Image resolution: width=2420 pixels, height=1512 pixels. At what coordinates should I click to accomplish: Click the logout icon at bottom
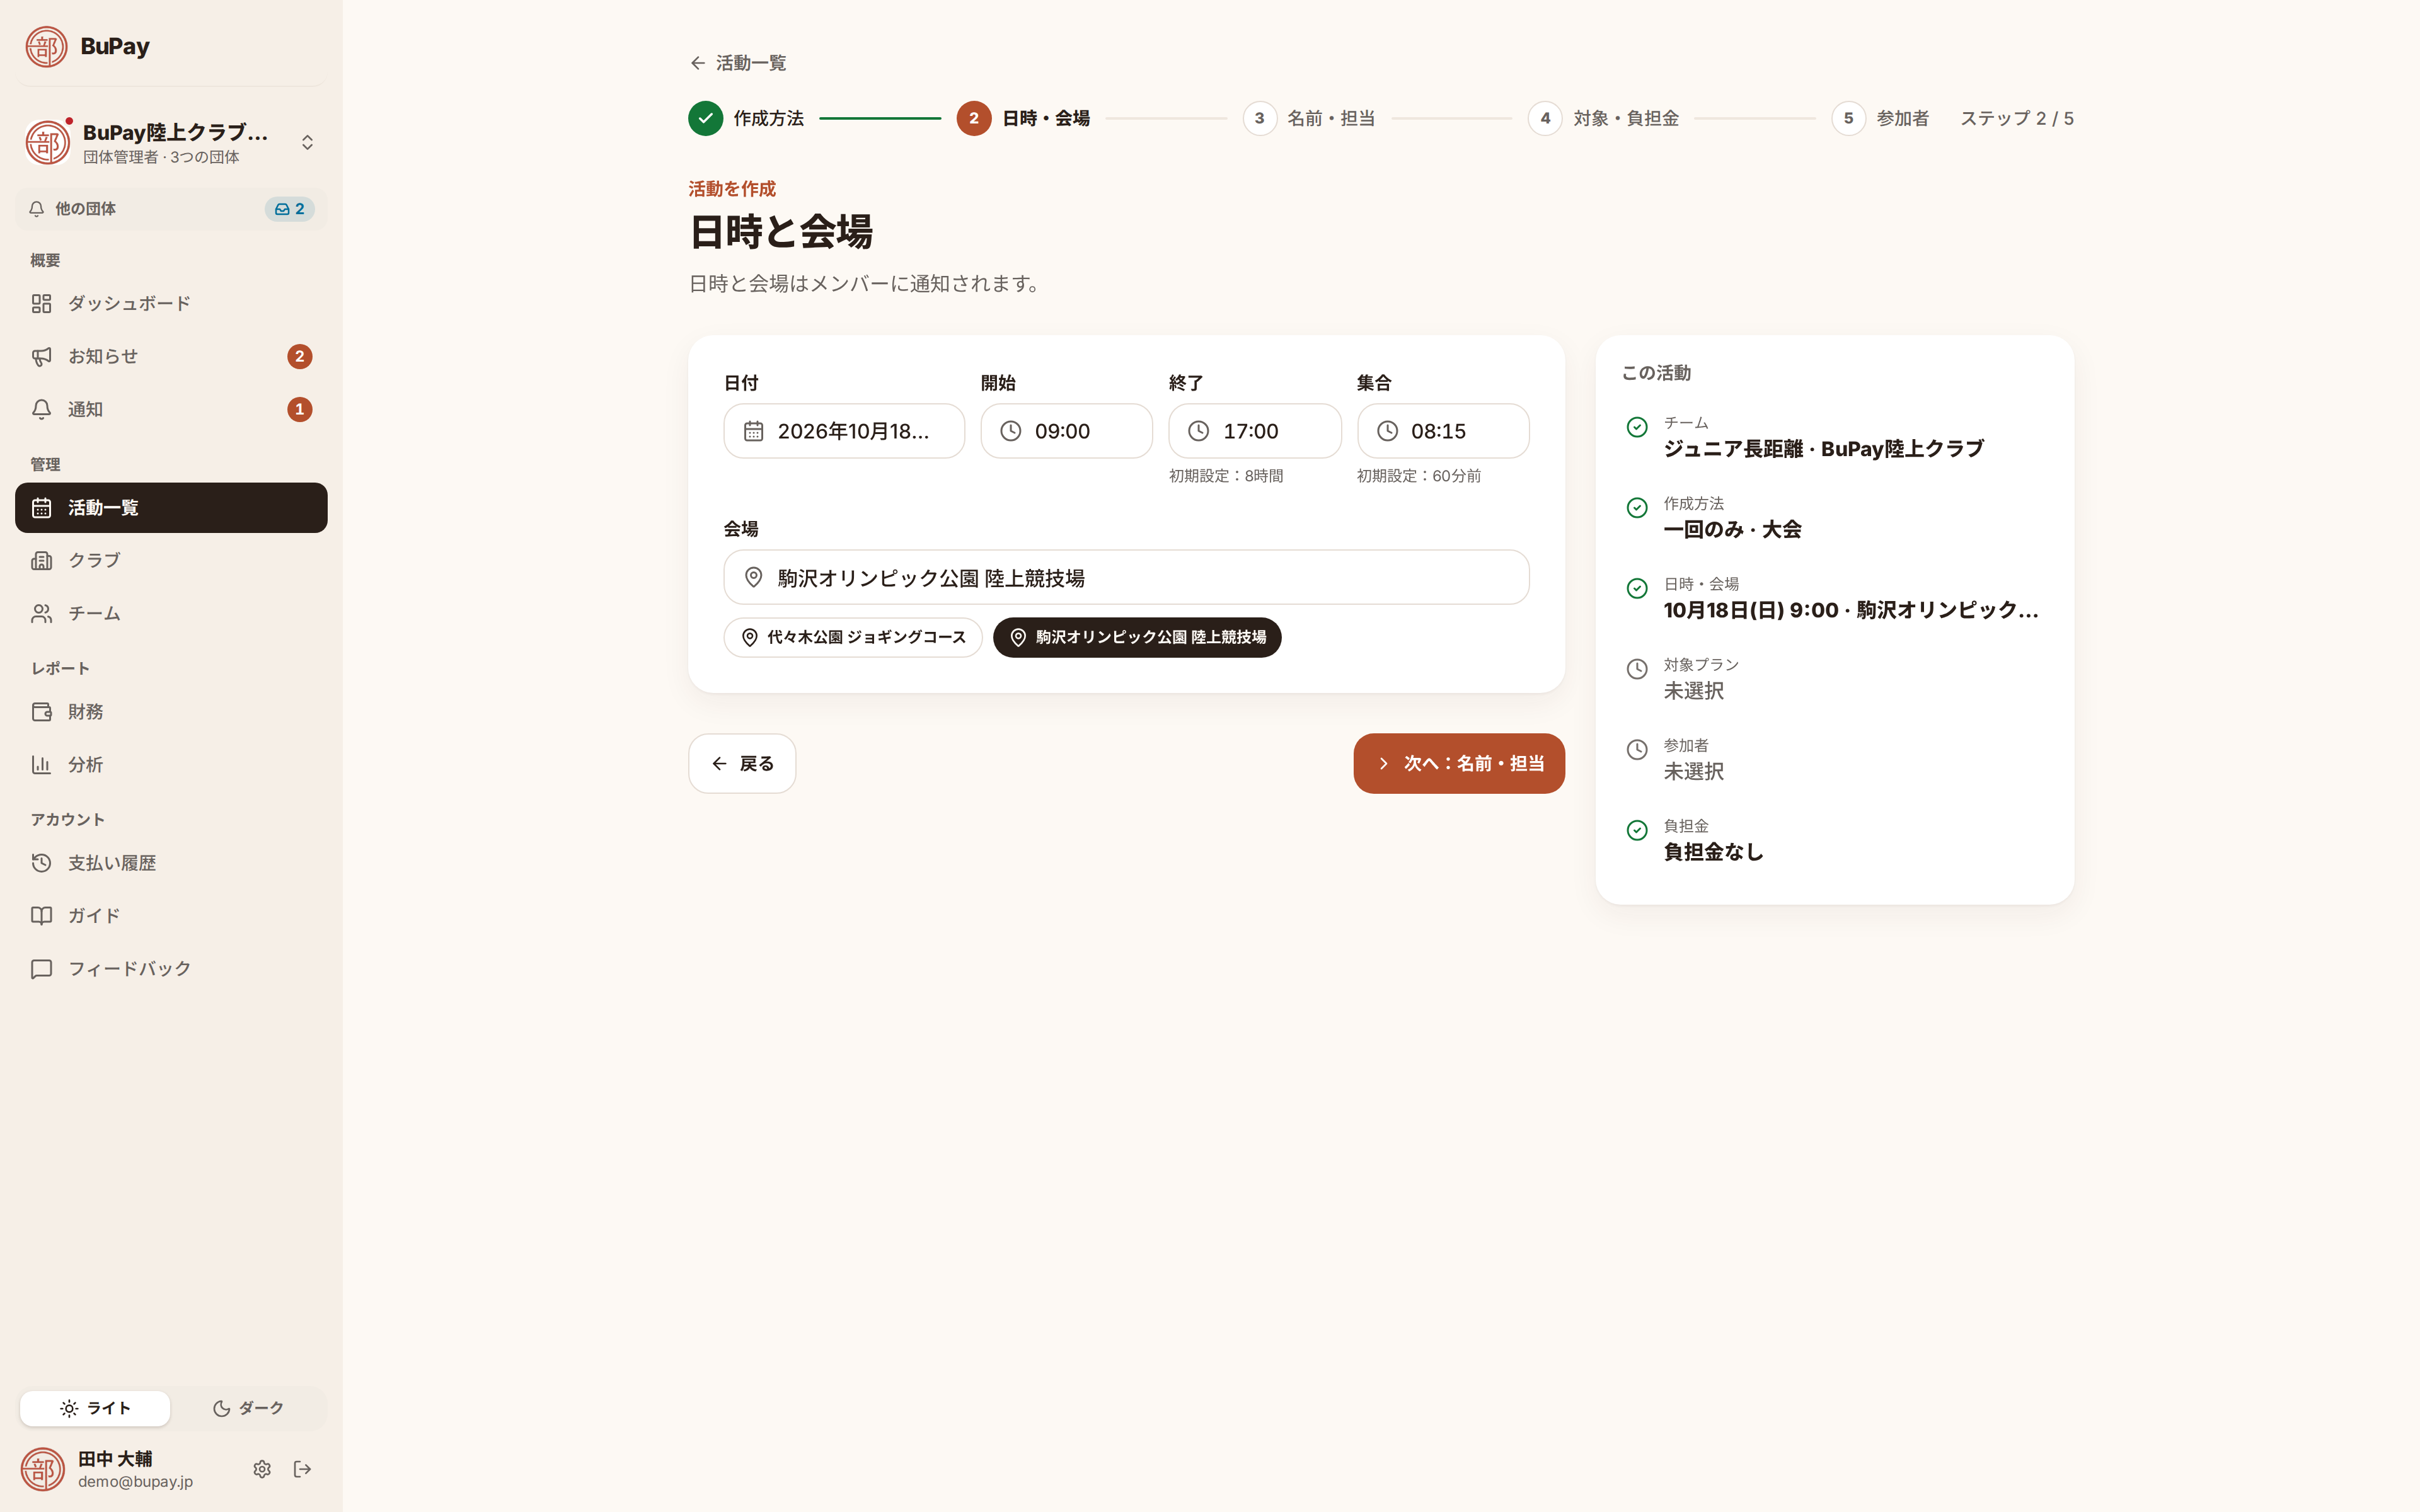coord(302,1469)
